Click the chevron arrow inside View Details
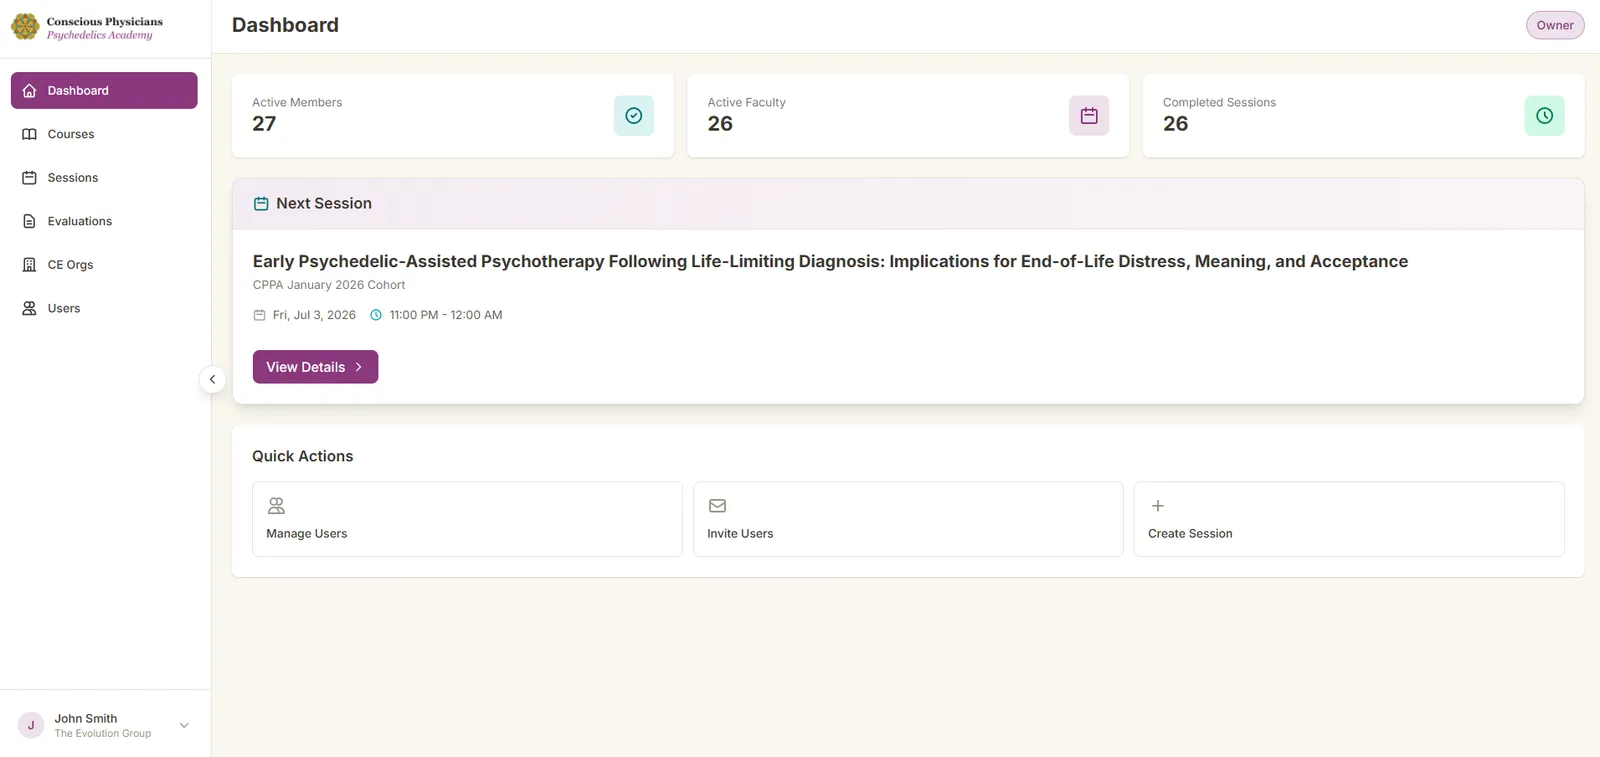Screen dimensions: 1600x757 (x=359, y=367)
